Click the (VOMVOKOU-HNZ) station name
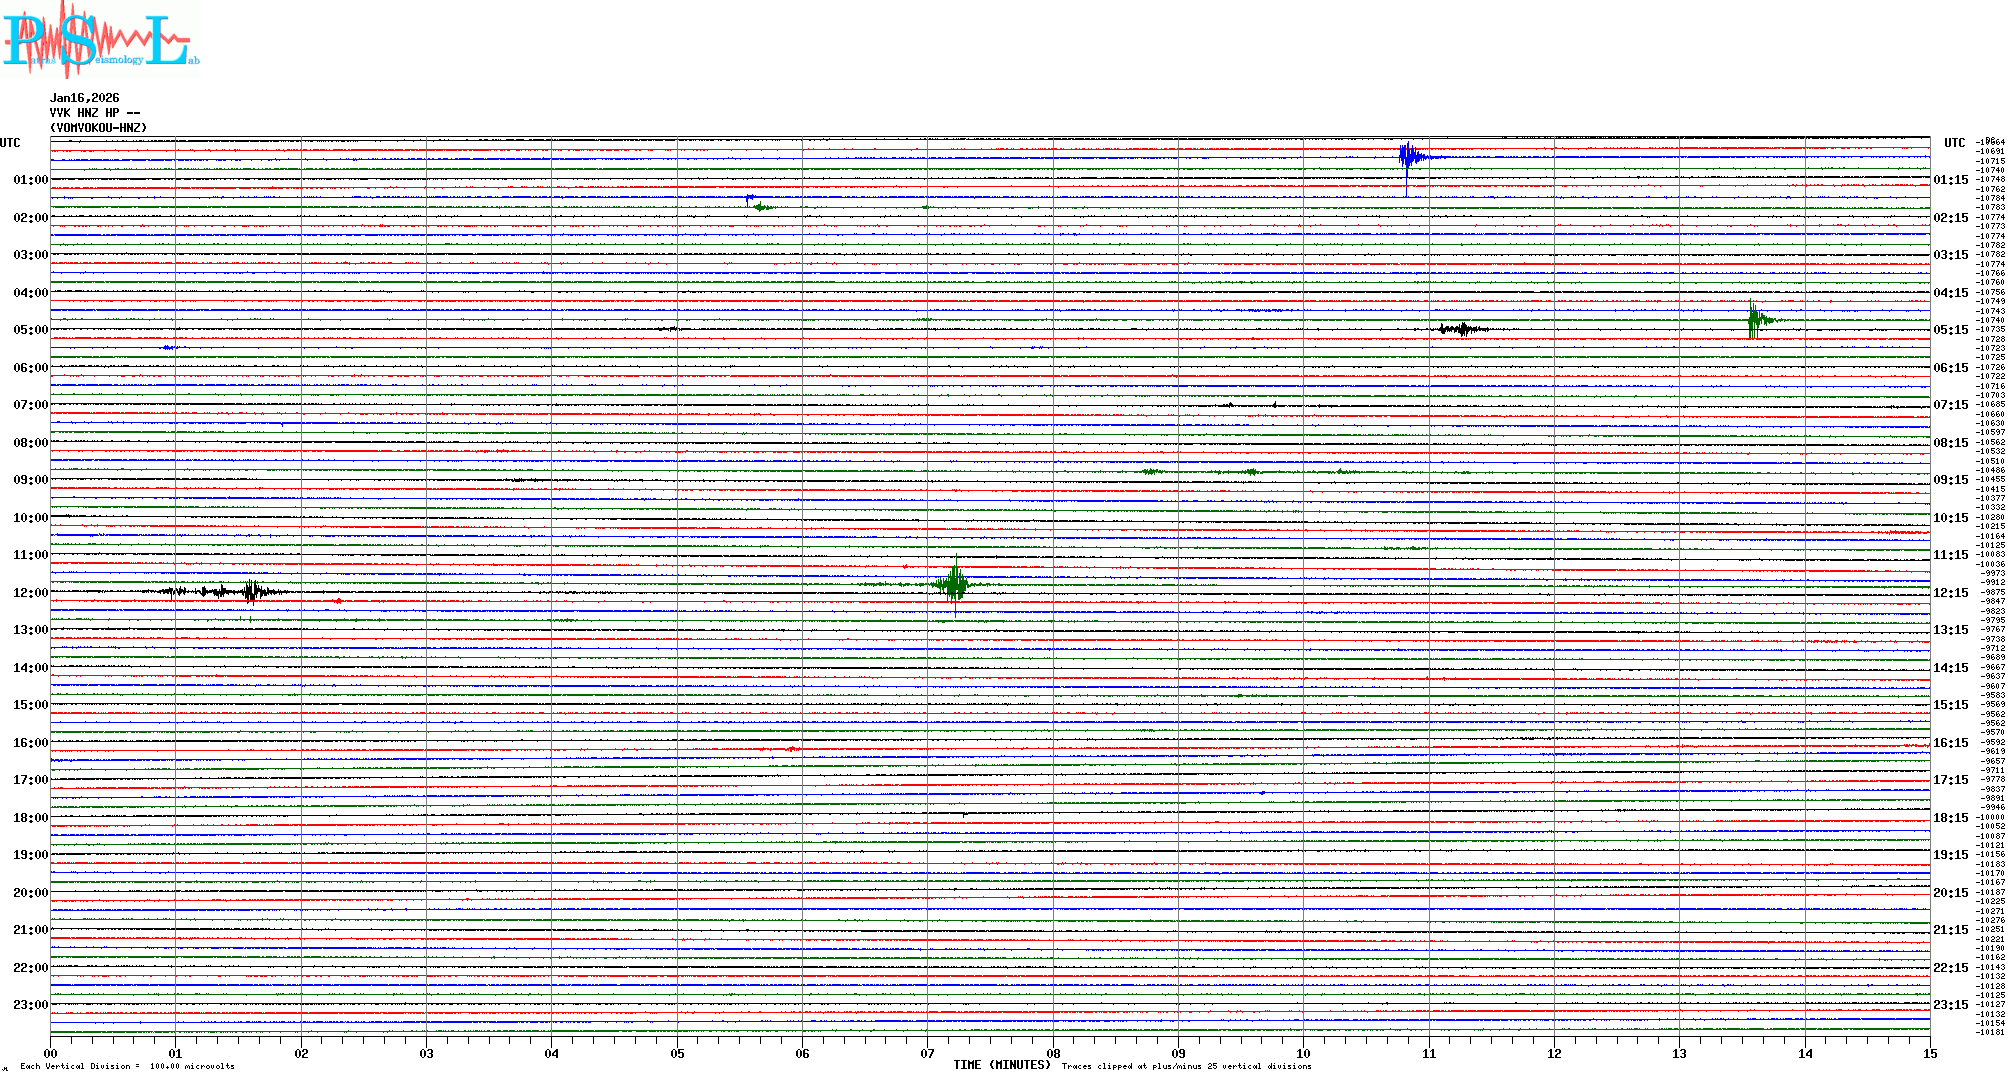This screenshot has width=2010, height=1080. click(98, 128)
